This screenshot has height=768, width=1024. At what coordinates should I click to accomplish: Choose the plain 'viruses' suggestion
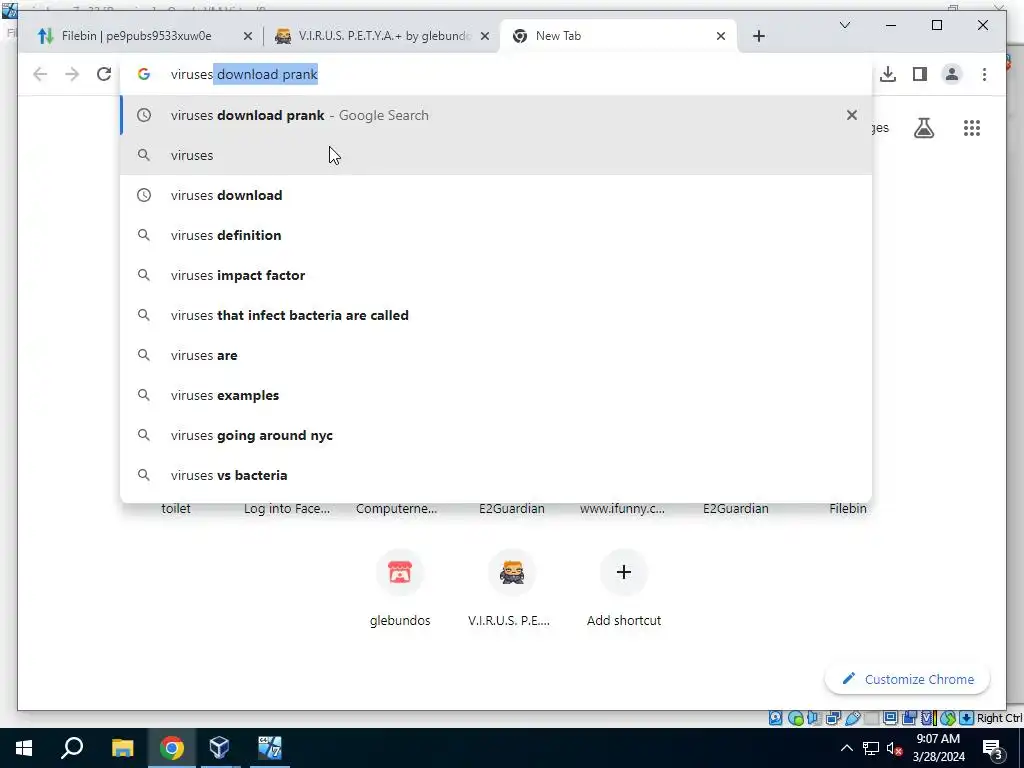(x=496, y=155)
